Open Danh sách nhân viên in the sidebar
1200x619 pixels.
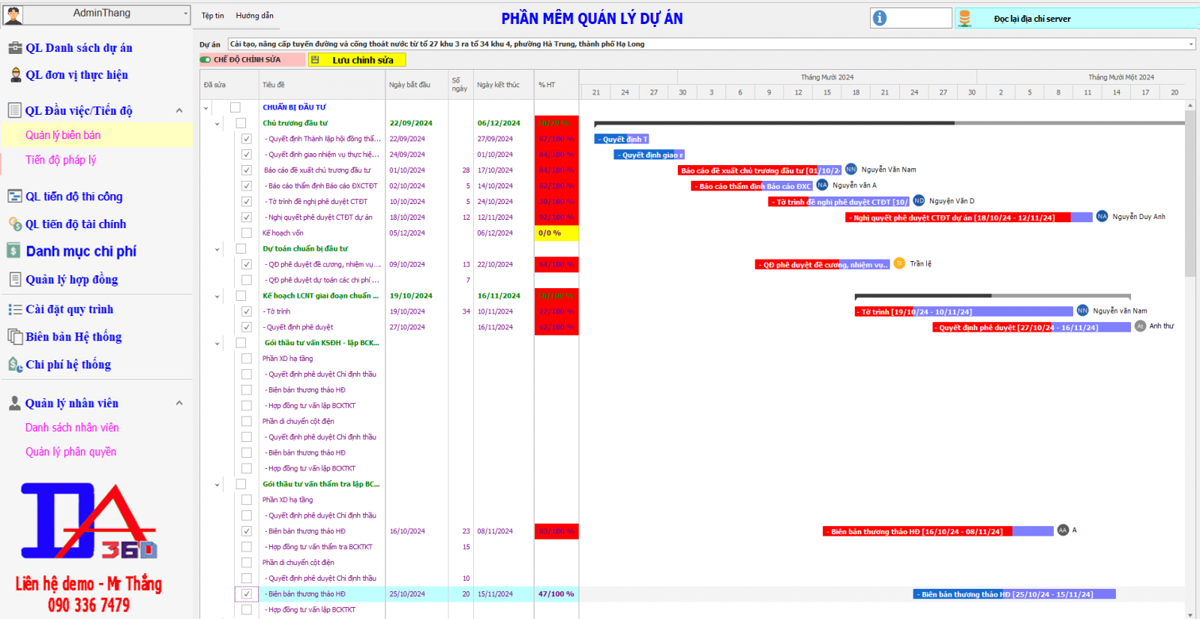[72, 428]
